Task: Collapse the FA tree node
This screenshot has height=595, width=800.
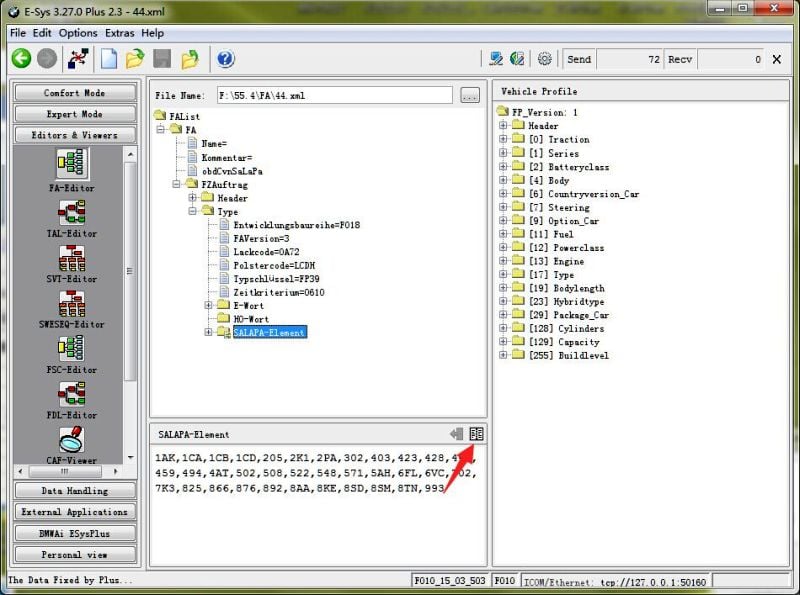Action: coord(160,130)
